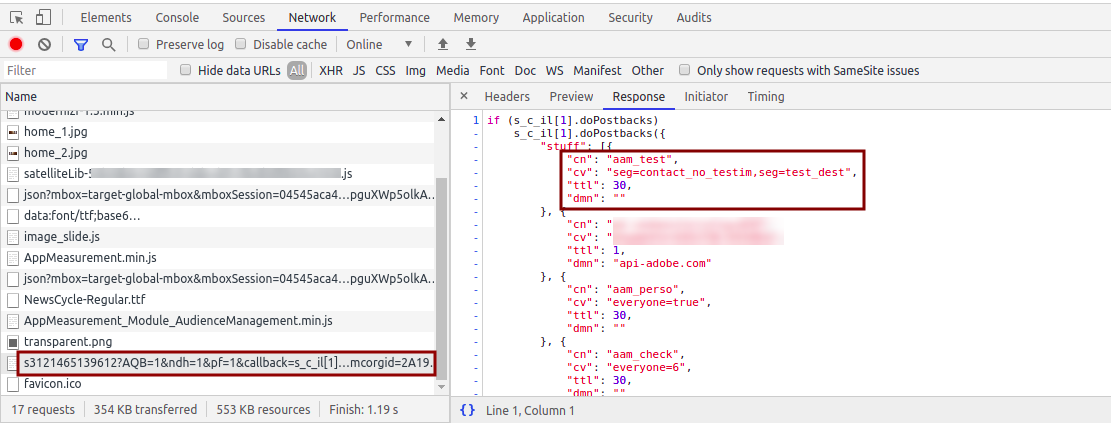Screen dimensions: 1111x423
Task: Click the Filter text input field
Action: (x=85, y=70)
